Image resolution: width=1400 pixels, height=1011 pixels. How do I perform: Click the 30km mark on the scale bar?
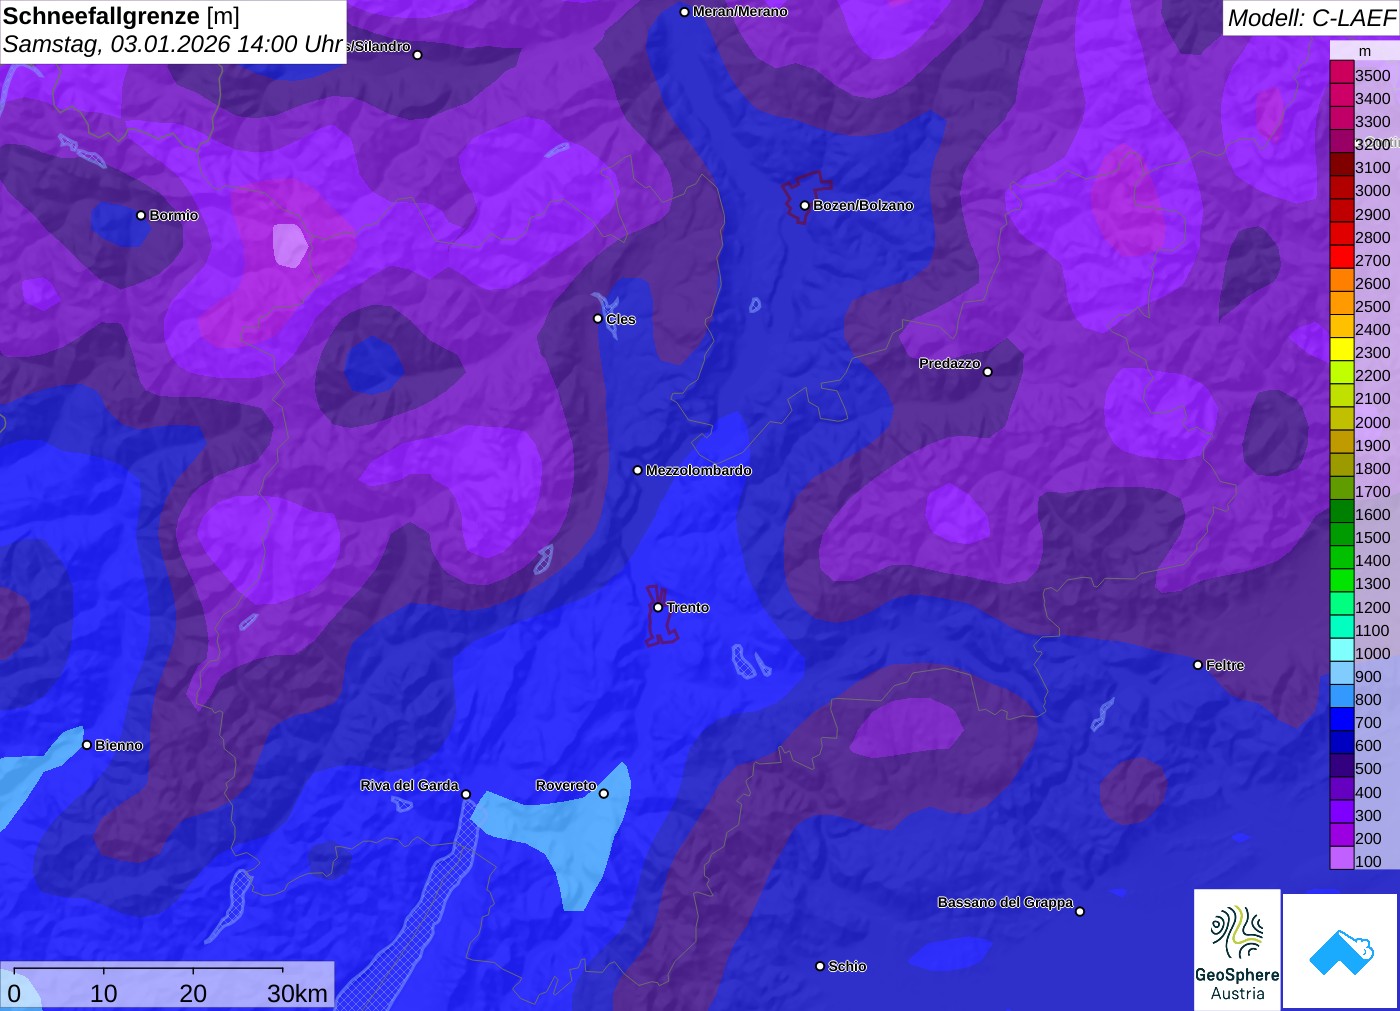[x=297, y=993]
